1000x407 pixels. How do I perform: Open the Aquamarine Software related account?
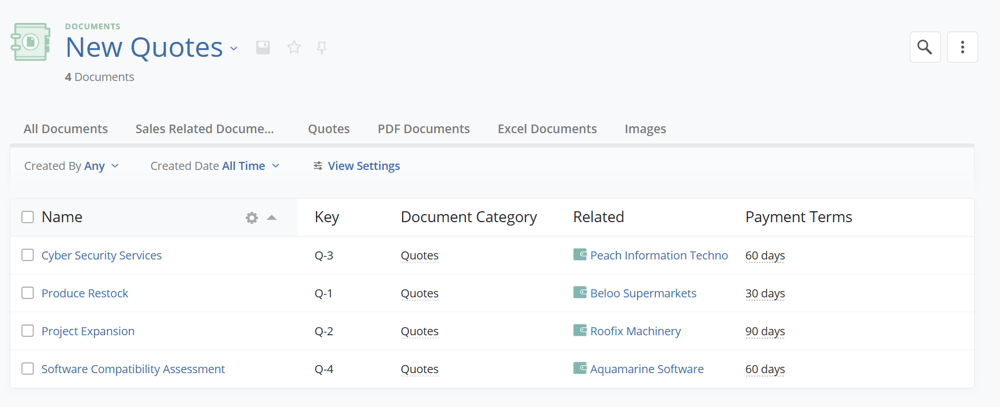[x=646, y=369]
